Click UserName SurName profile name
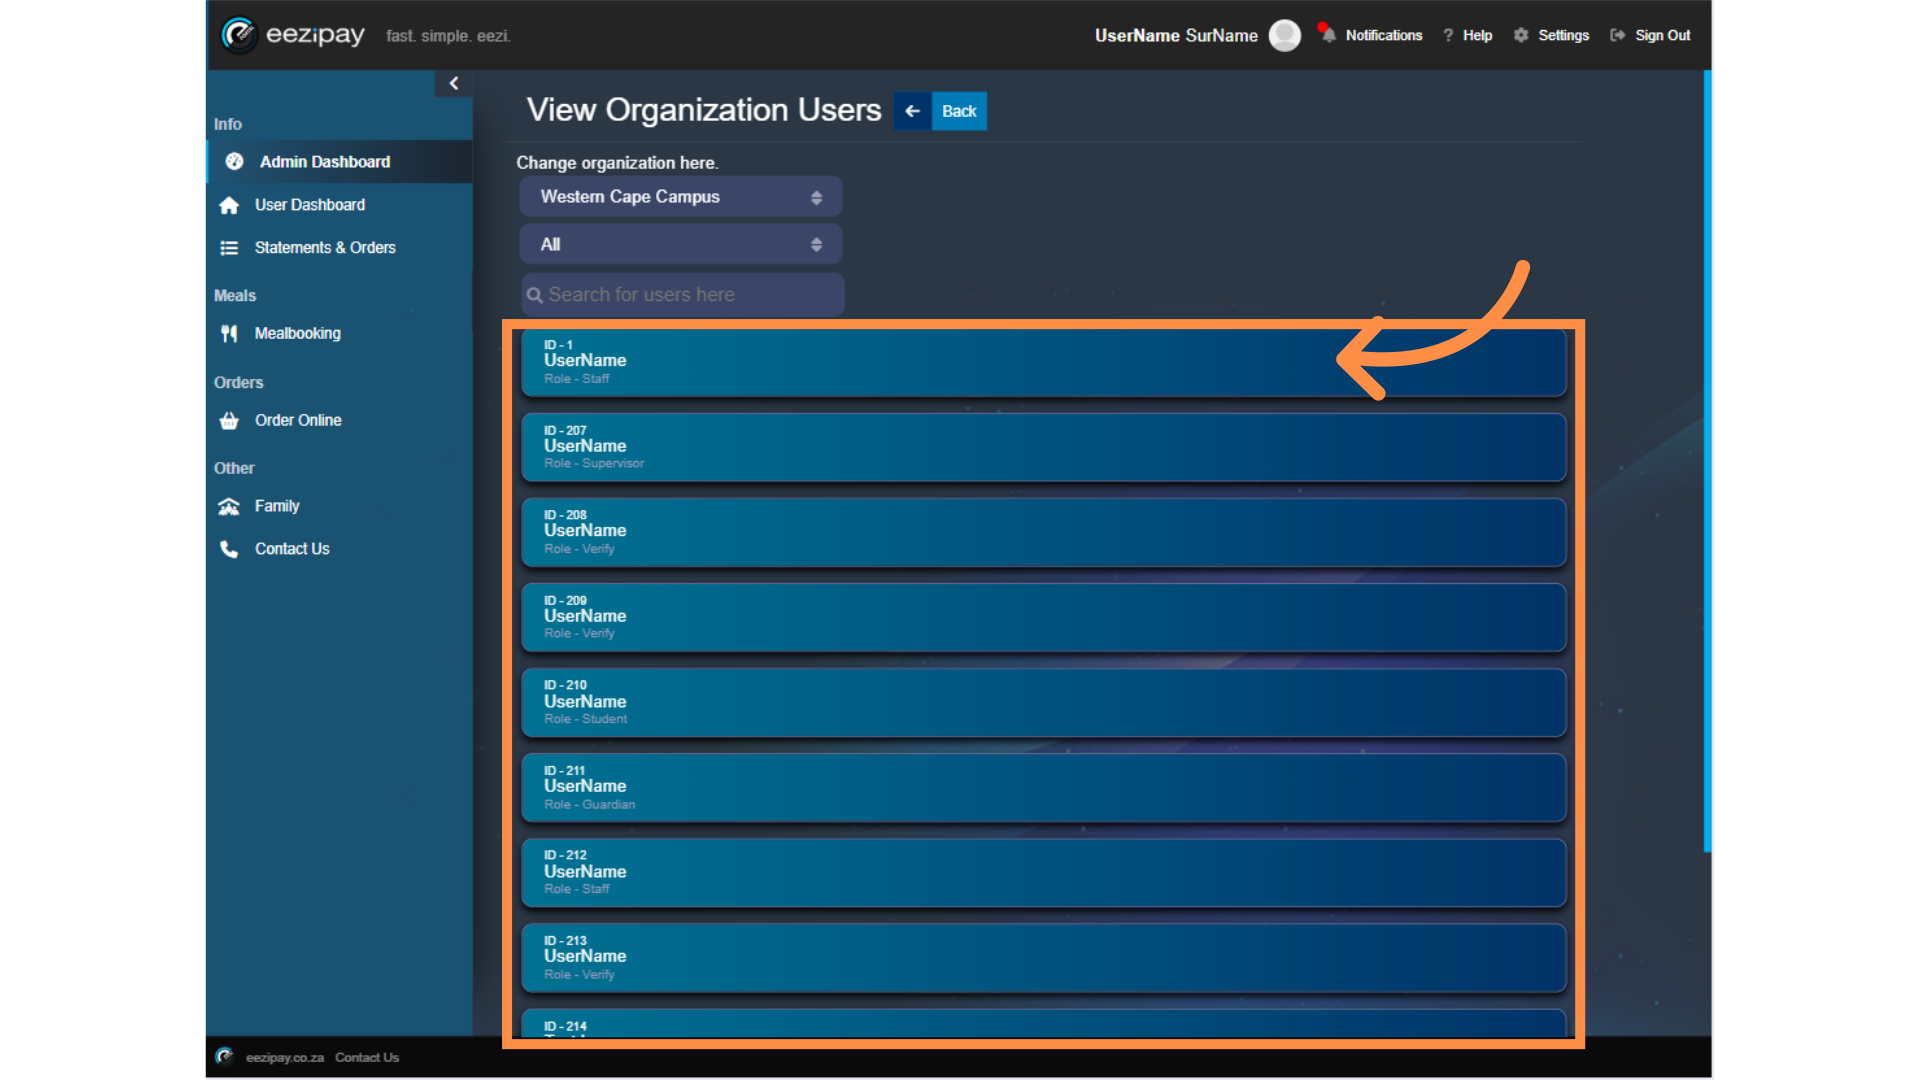The image size is (1920, 1080). tap(1176, 35)
